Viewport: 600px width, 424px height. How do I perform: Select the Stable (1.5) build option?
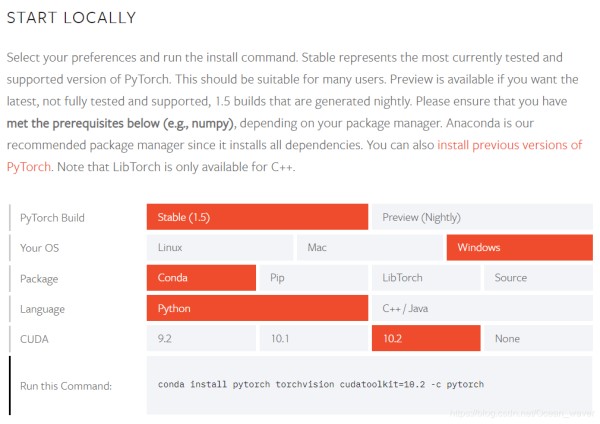(x=257, y=217)
